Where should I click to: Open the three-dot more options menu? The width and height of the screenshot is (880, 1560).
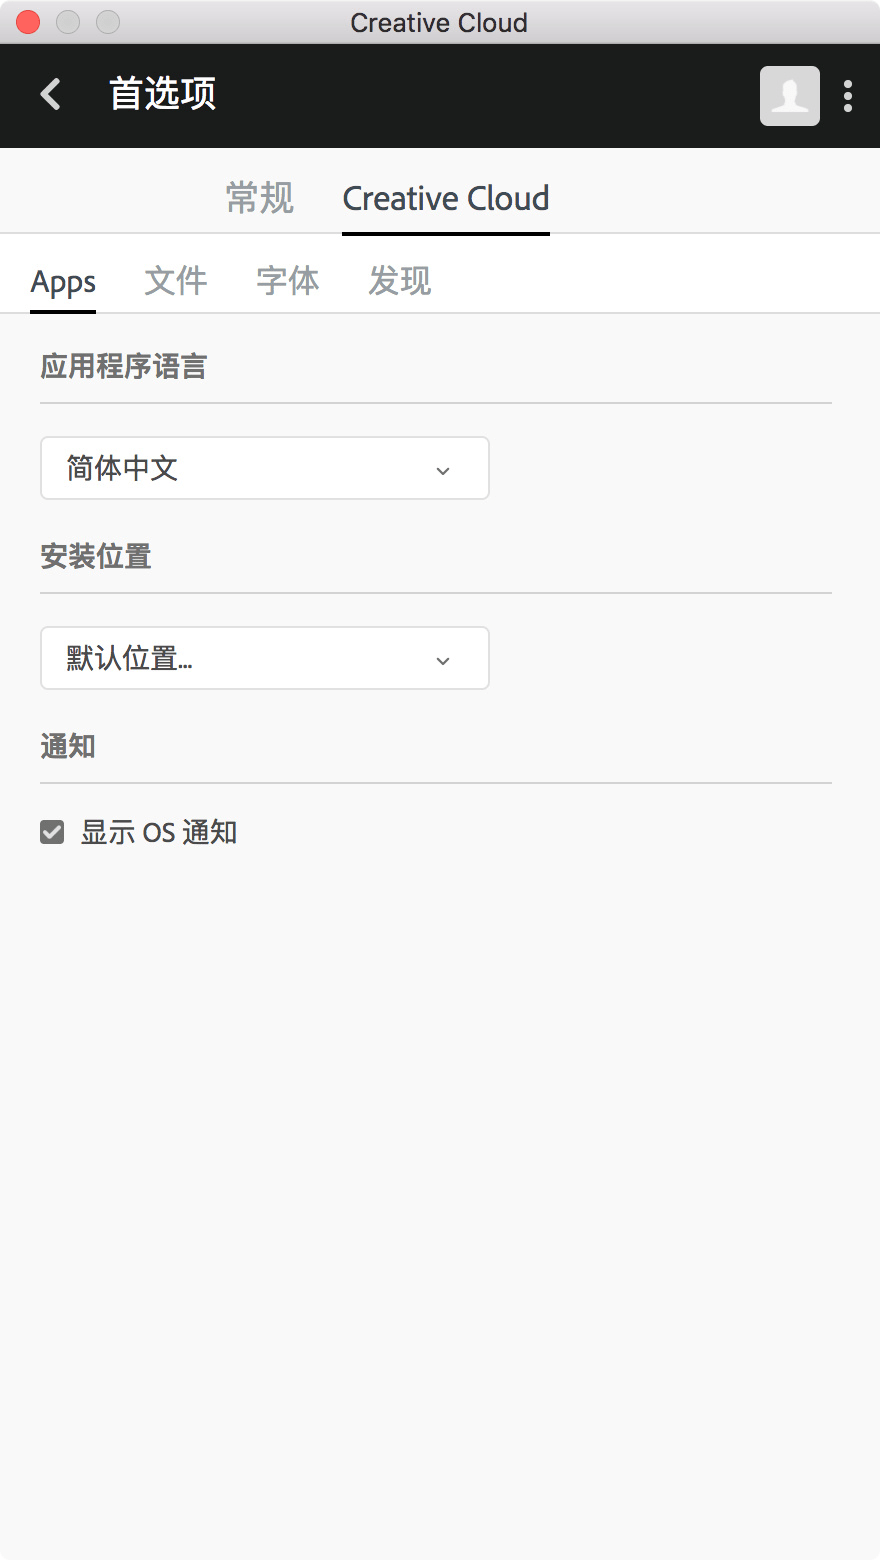tap(848, 96)
